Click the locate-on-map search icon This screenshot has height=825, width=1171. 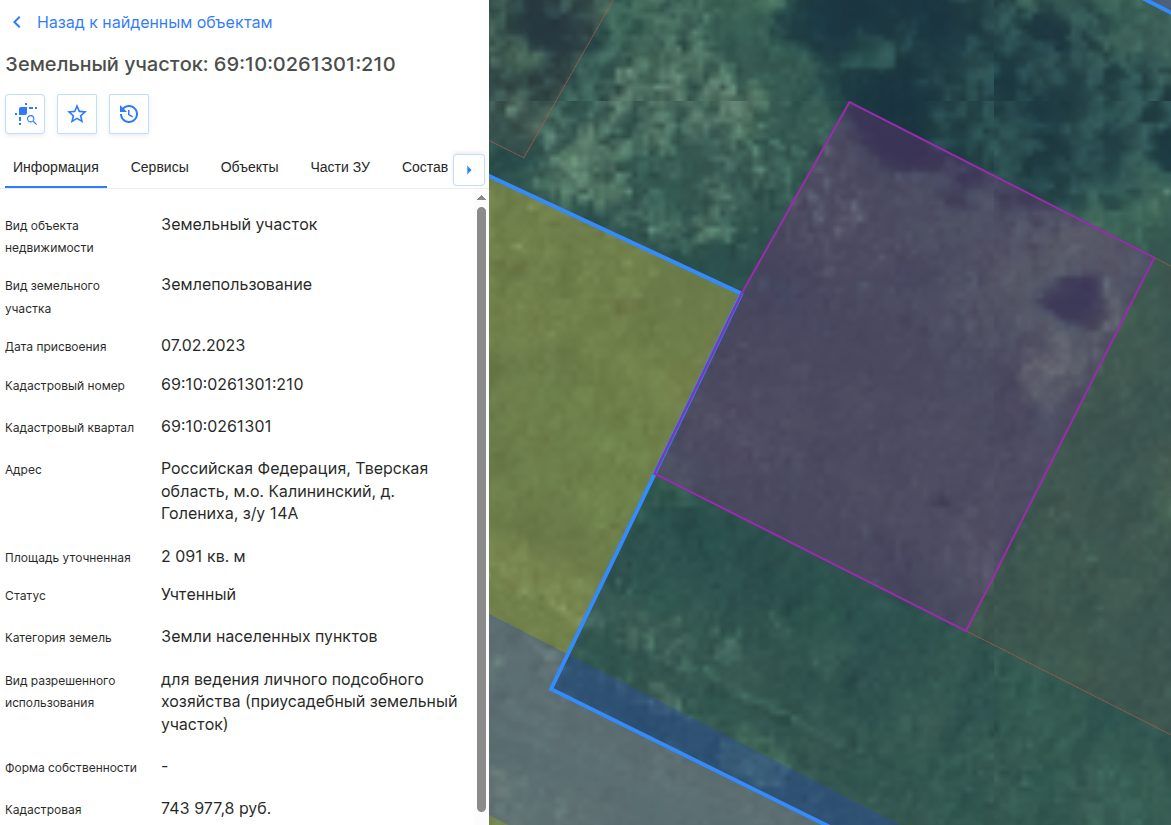(x=25, y=114)
